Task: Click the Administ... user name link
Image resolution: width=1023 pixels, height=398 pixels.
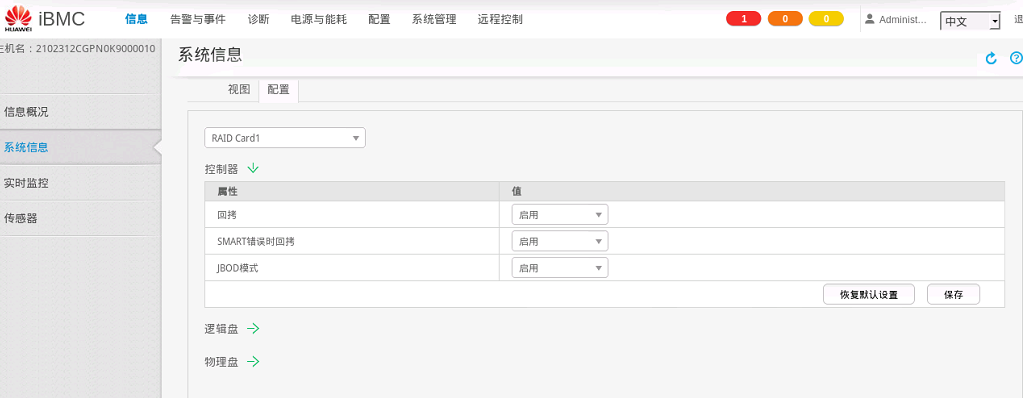Action: [x=903, y=20]
